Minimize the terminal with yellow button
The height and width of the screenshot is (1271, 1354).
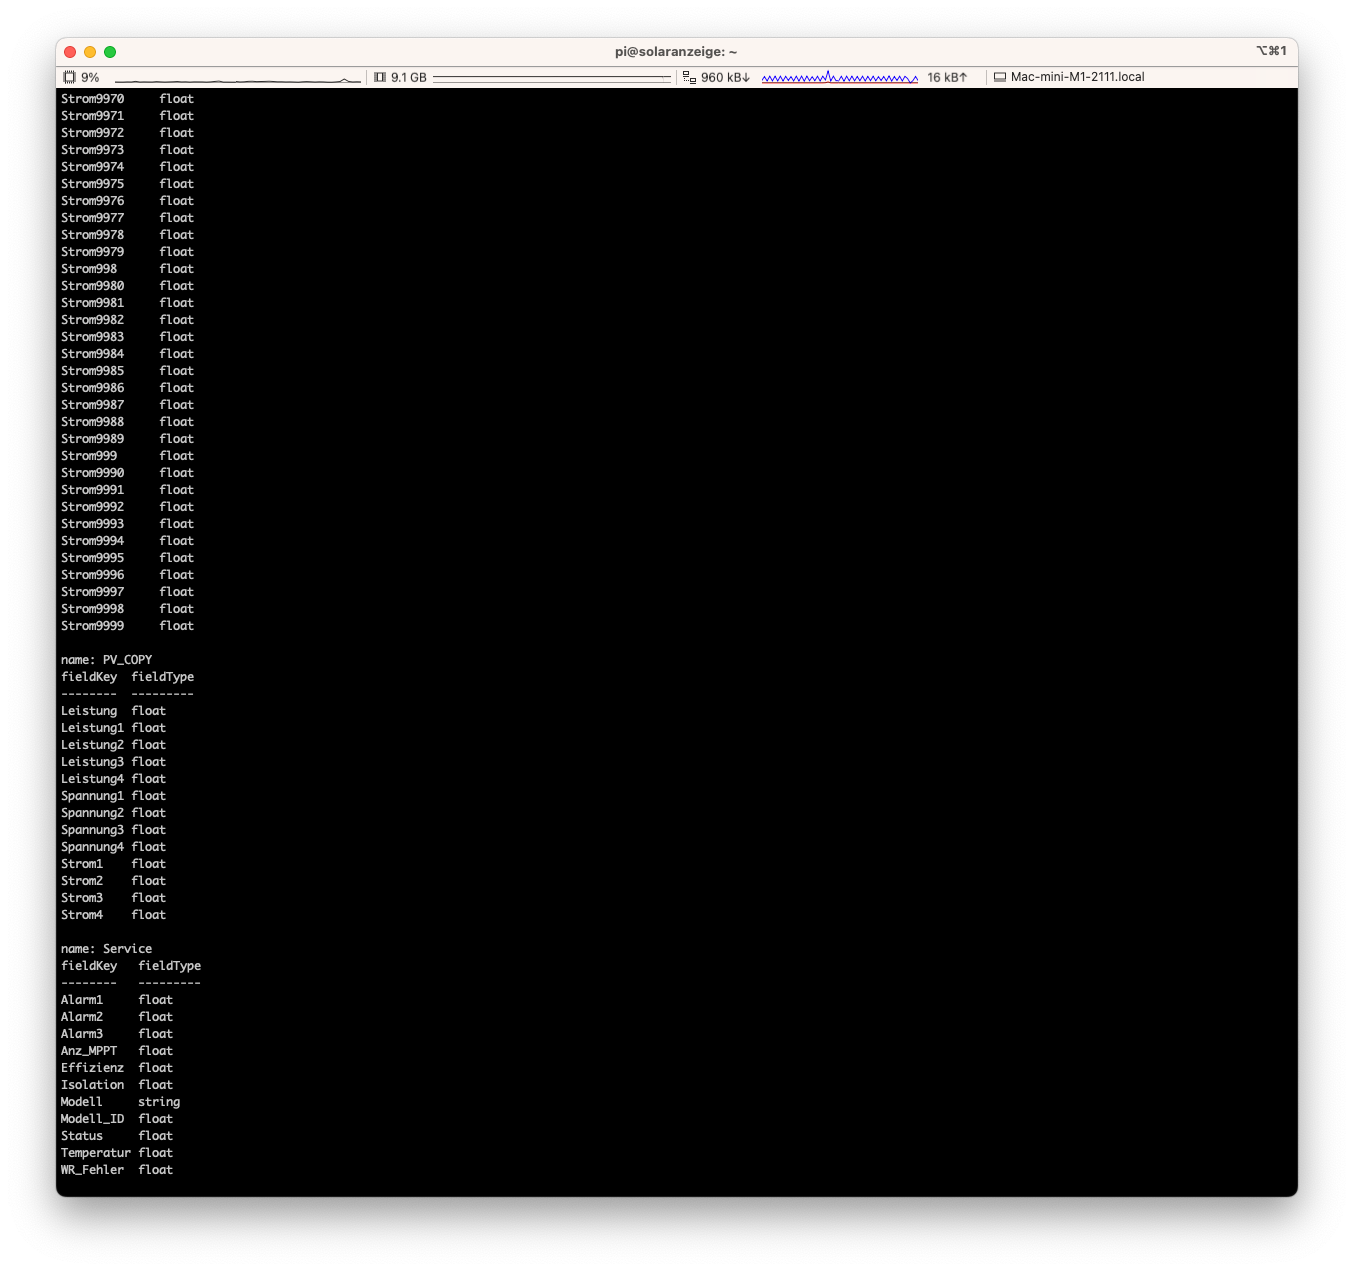pyautogui.click(x=90, y=52)
